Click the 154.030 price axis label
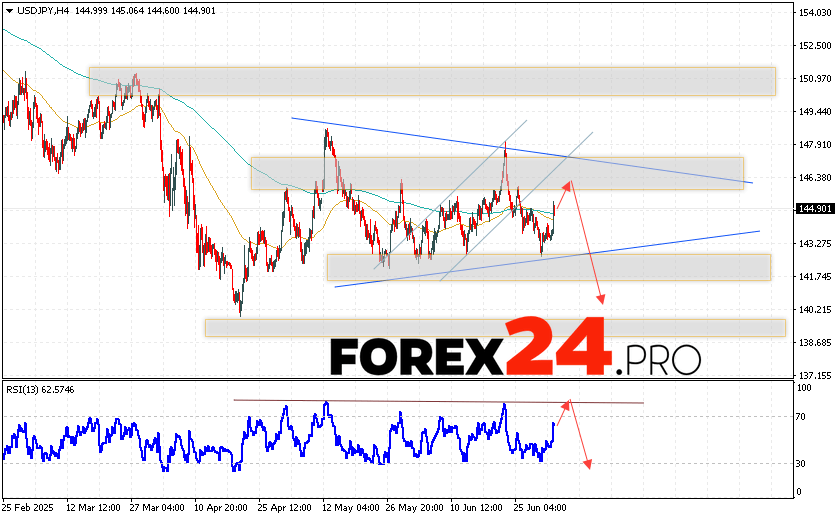Screen dimensions: 839x519 [815, 13]
